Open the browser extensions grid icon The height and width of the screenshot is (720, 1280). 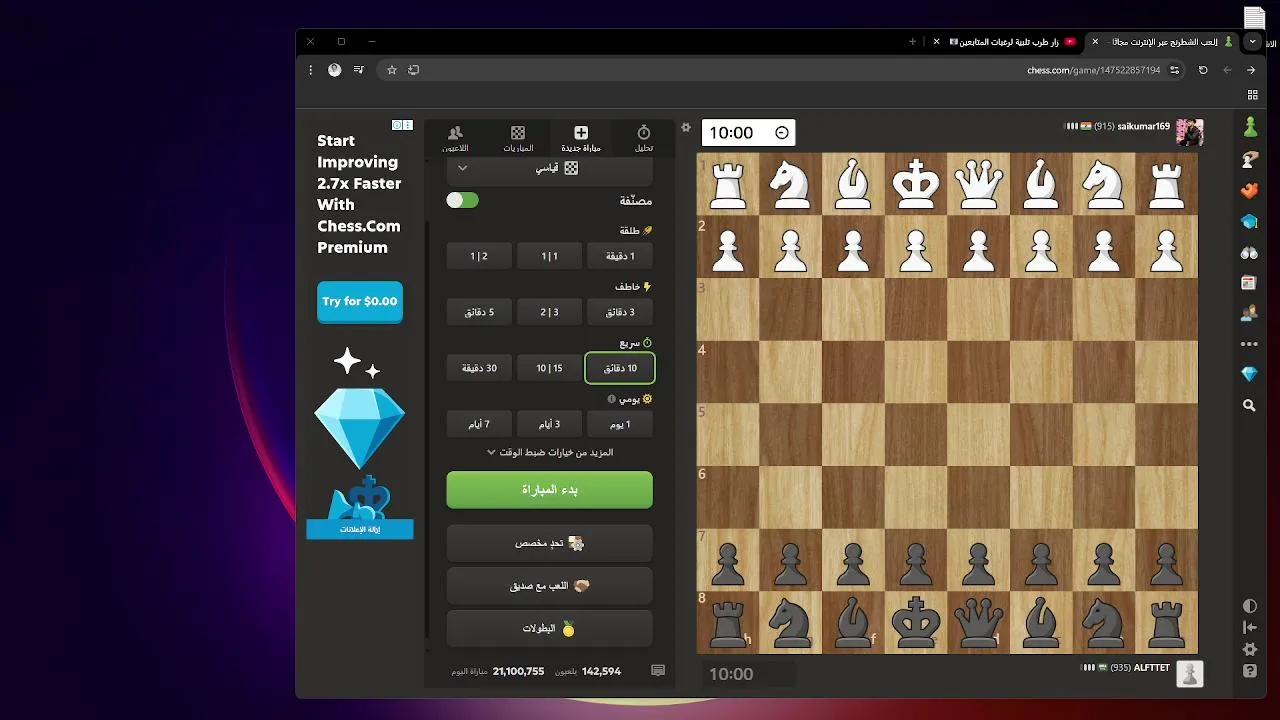tap(1252, 95)
